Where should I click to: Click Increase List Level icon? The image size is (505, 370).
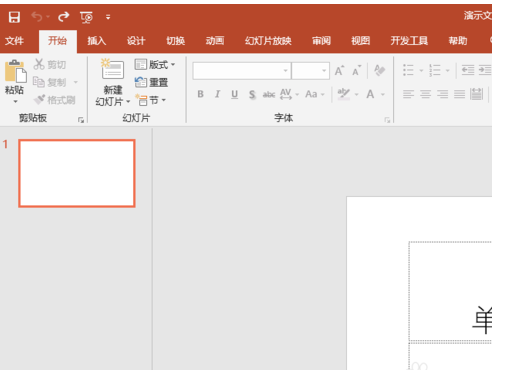click(485, 70)
